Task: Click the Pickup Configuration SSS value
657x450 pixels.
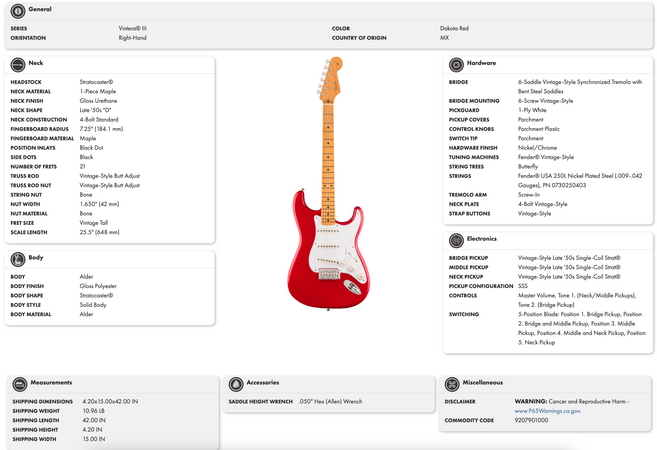Action: [x=523, y=285]
